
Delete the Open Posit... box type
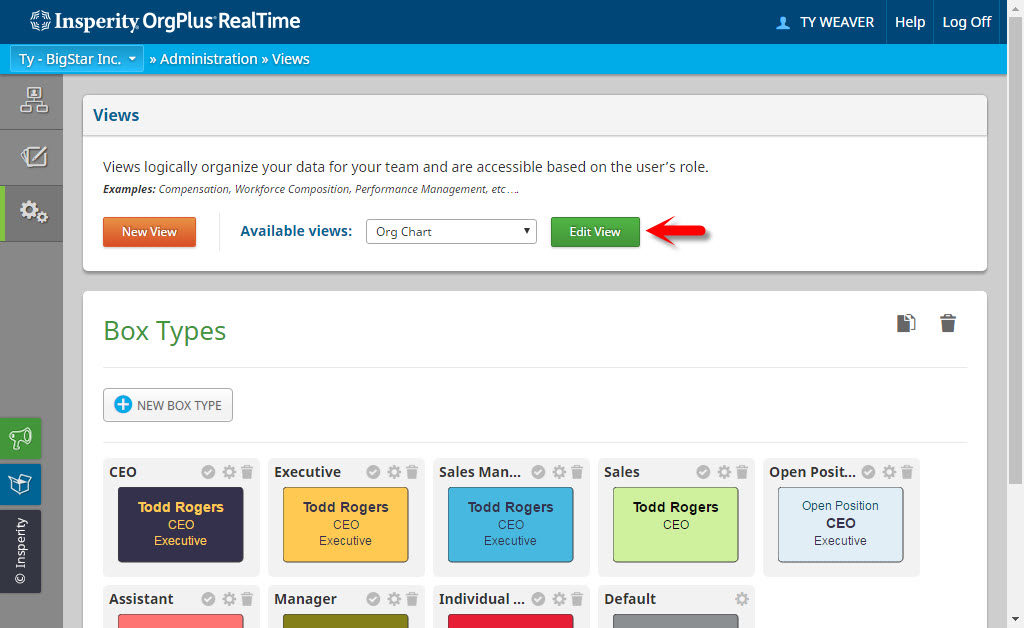(907, 472)
